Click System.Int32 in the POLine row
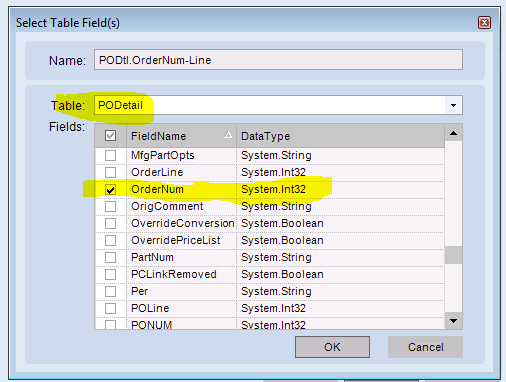 point(273,308)
